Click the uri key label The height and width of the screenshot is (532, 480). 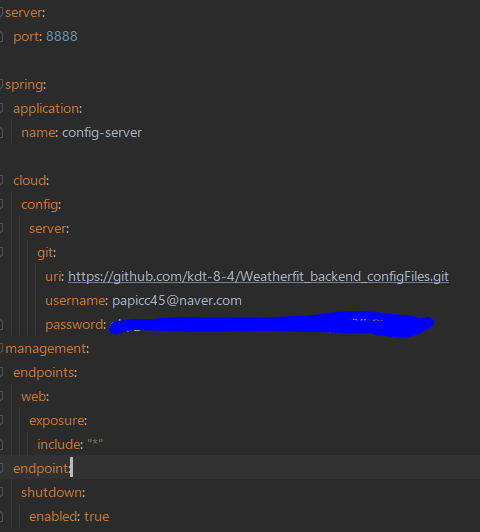pos(53,277)
